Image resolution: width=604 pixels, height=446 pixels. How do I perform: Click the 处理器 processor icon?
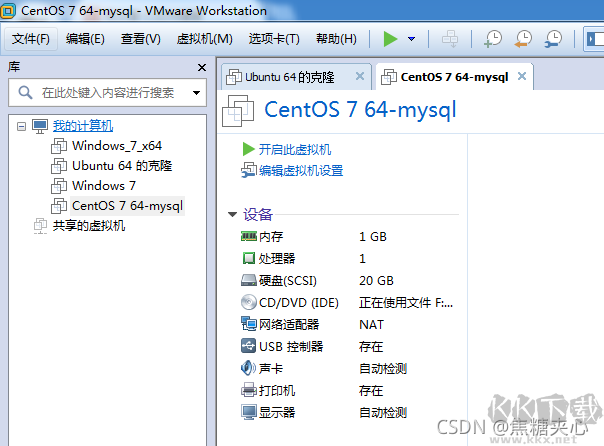(249, 258)
